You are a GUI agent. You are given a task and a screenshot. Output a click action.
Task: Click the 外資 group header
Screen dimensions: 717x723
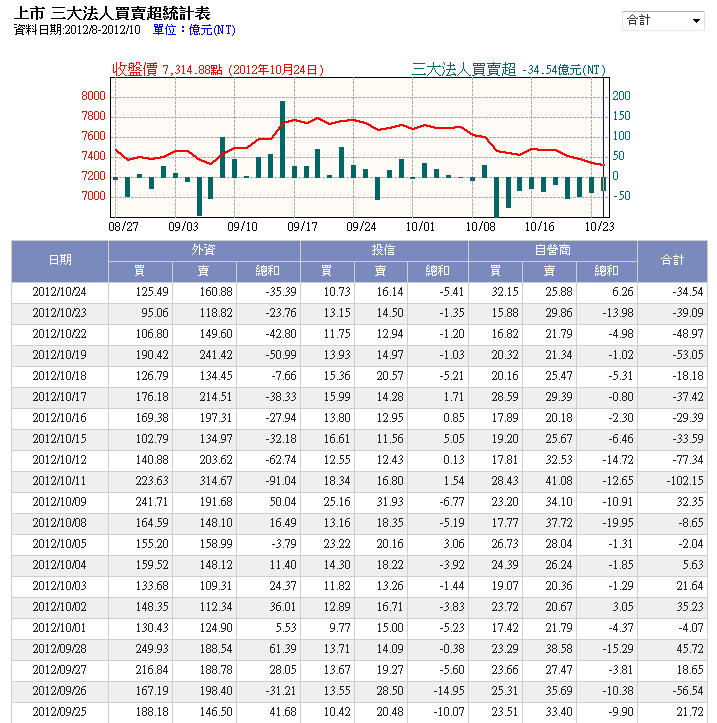pyautogui.click(x=204, y=250)
